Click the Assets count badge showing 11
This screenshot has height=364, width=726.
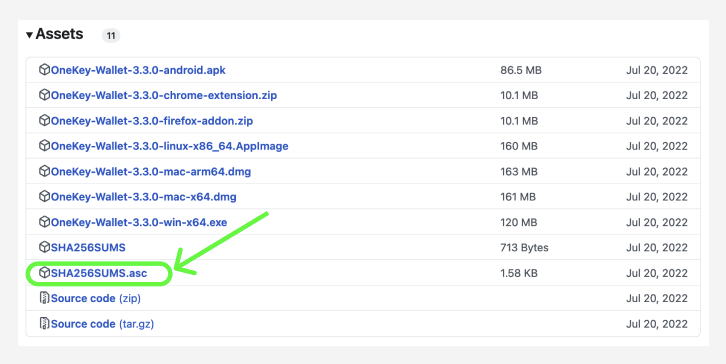[111, 36]
